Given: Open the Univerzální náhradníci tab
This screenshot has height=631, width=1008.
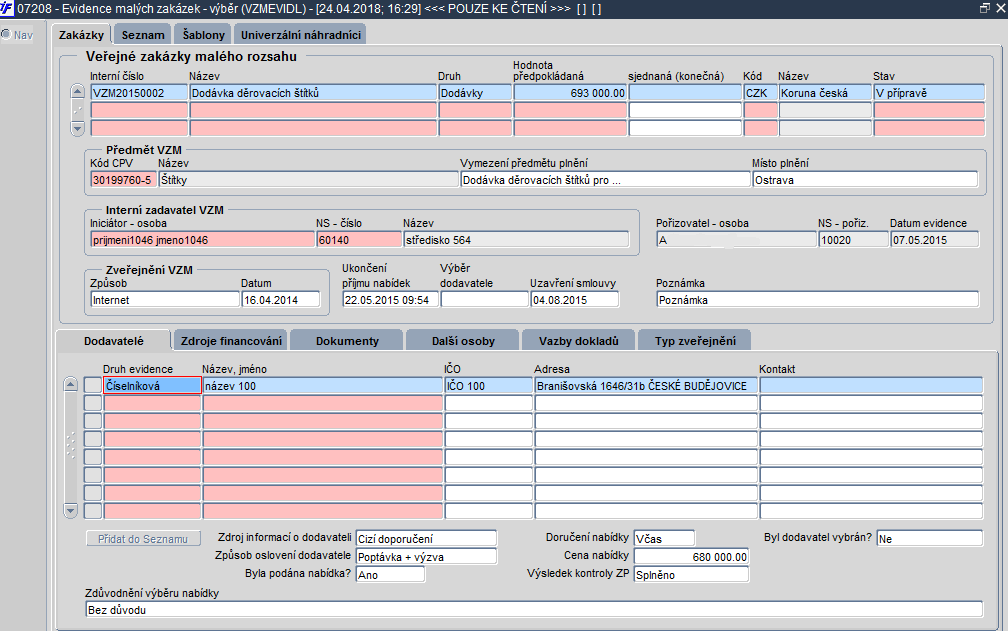Looking at the screenshot, I should pyautogui.click(x=301, y=35).
